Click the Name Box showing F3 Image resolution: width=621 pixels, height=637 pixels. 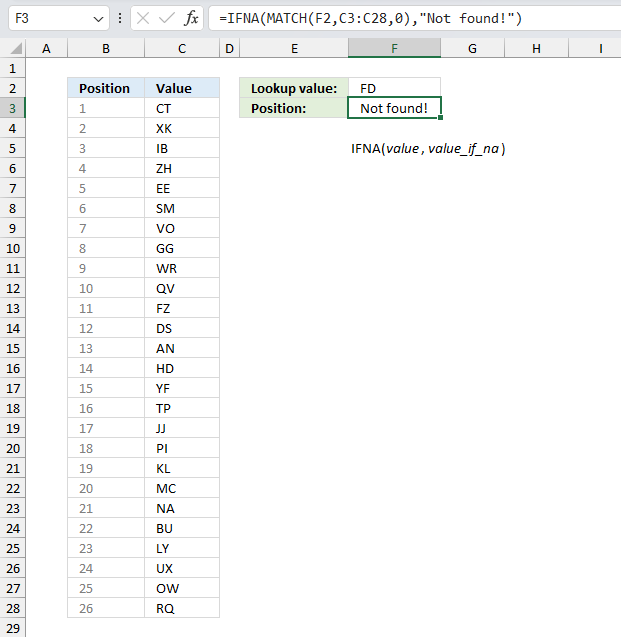(x=59, y=18)
